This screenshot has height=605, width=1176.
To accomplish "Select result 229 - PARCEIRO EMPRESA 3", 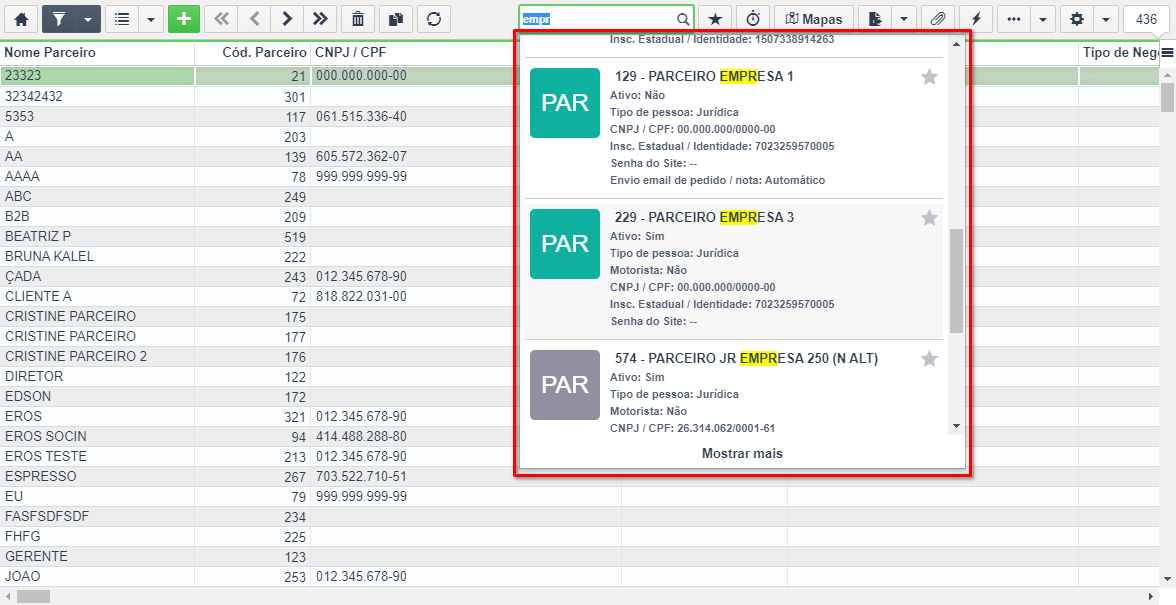I will [704, 217].
